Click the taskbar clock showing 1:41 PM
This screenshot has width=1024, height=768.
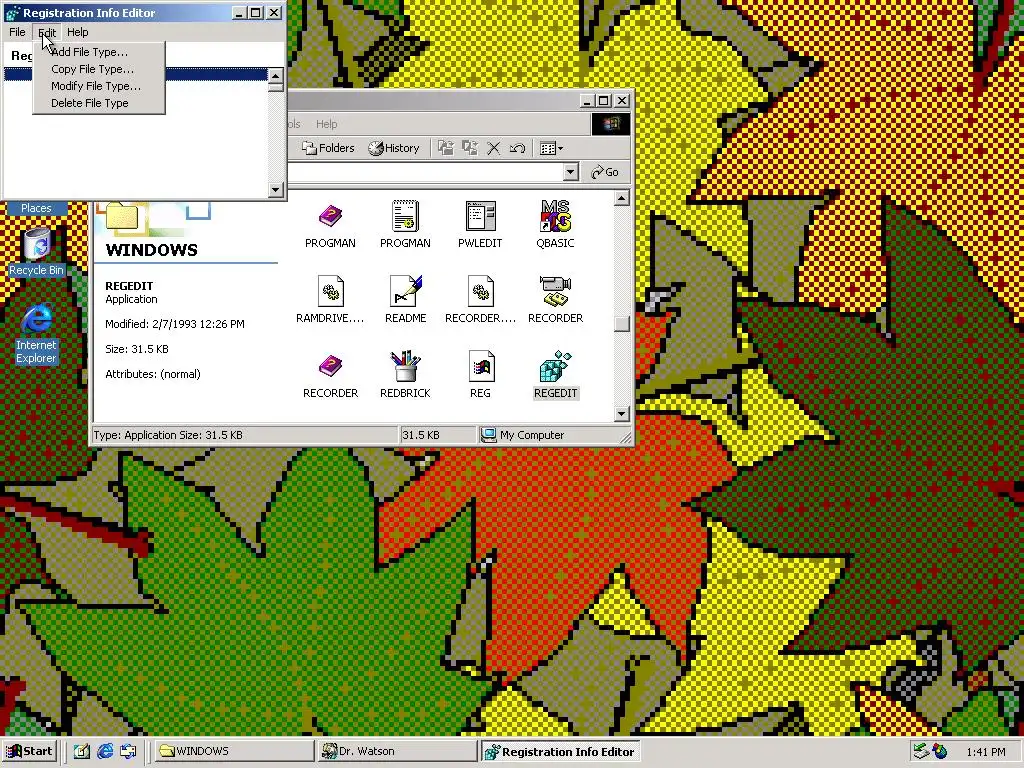tap(985, 752)
